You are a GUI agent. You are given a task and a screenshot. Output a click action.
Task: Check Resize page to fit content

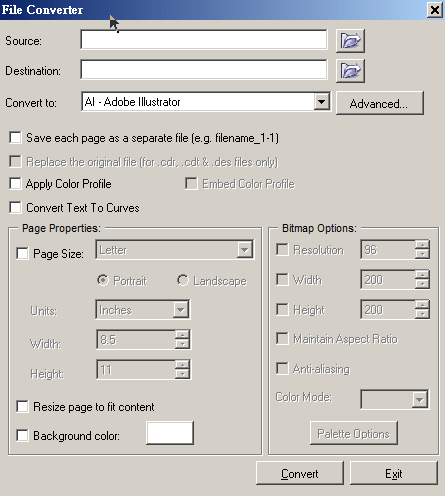(x=22, y=407)
